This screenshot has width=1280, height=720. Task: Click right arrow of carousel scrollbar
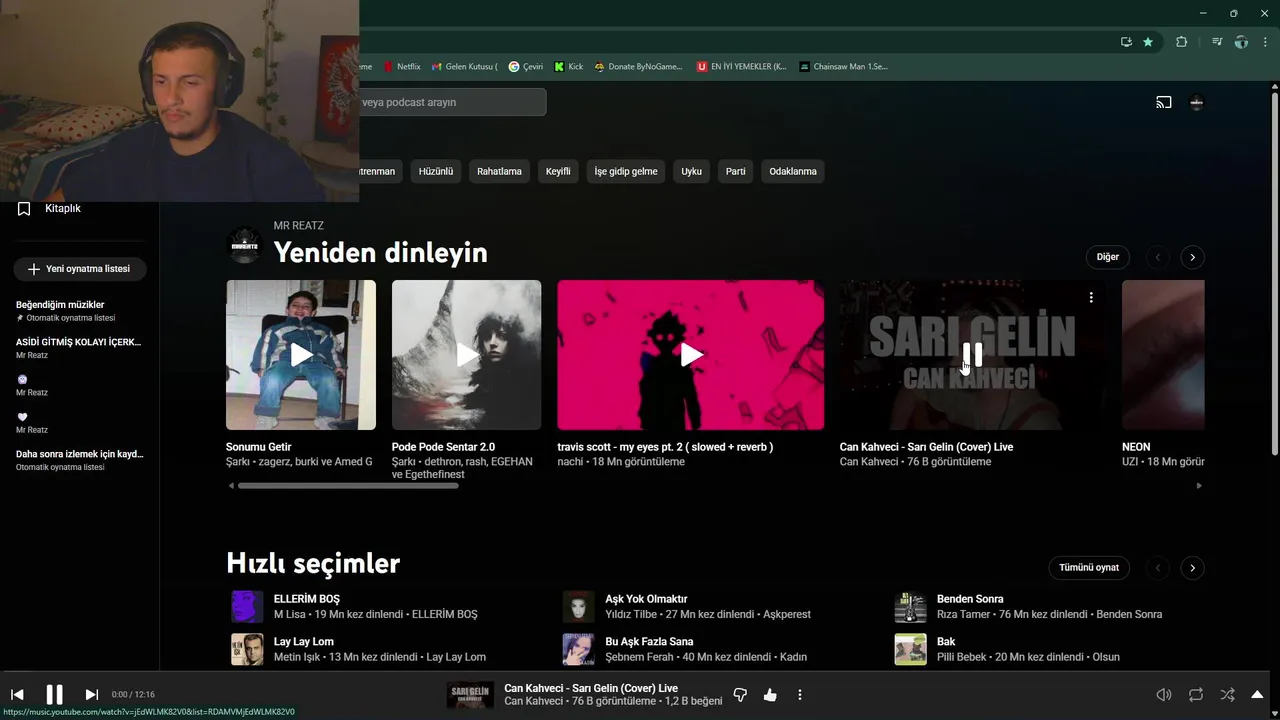tap(1199, 486)
